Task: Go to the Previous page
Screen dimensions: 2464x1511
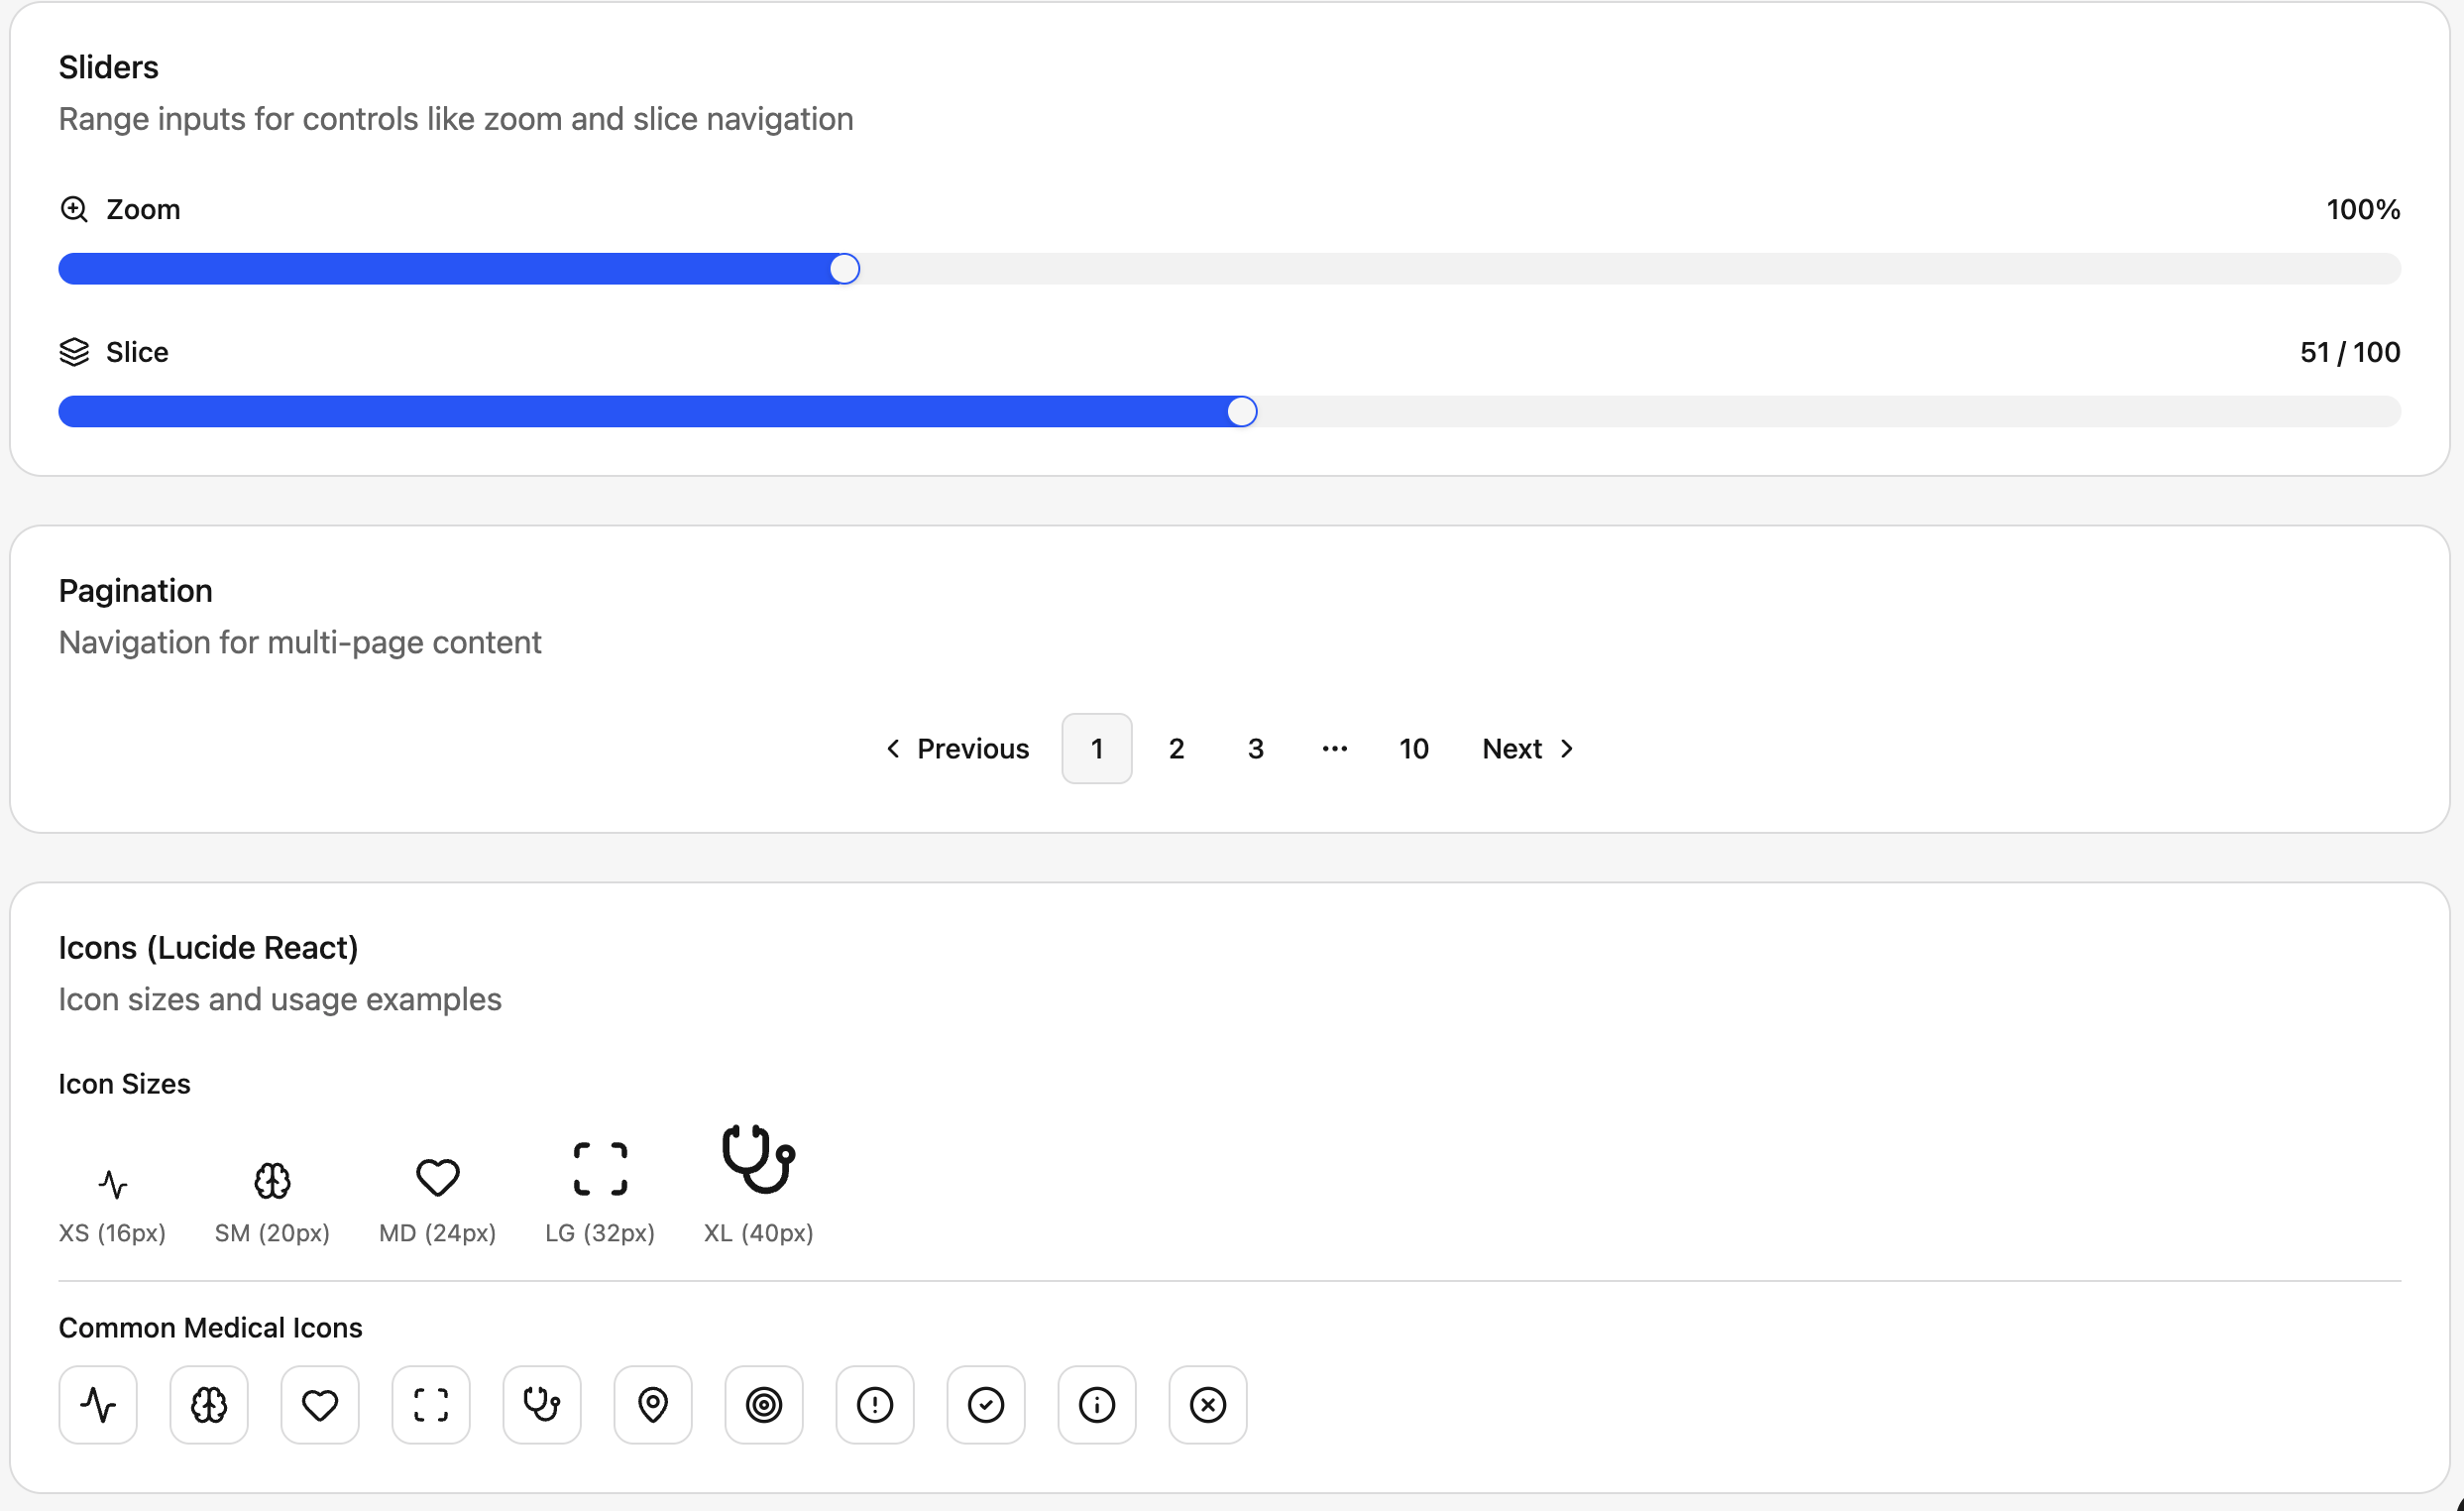Action: click(958, 748)
